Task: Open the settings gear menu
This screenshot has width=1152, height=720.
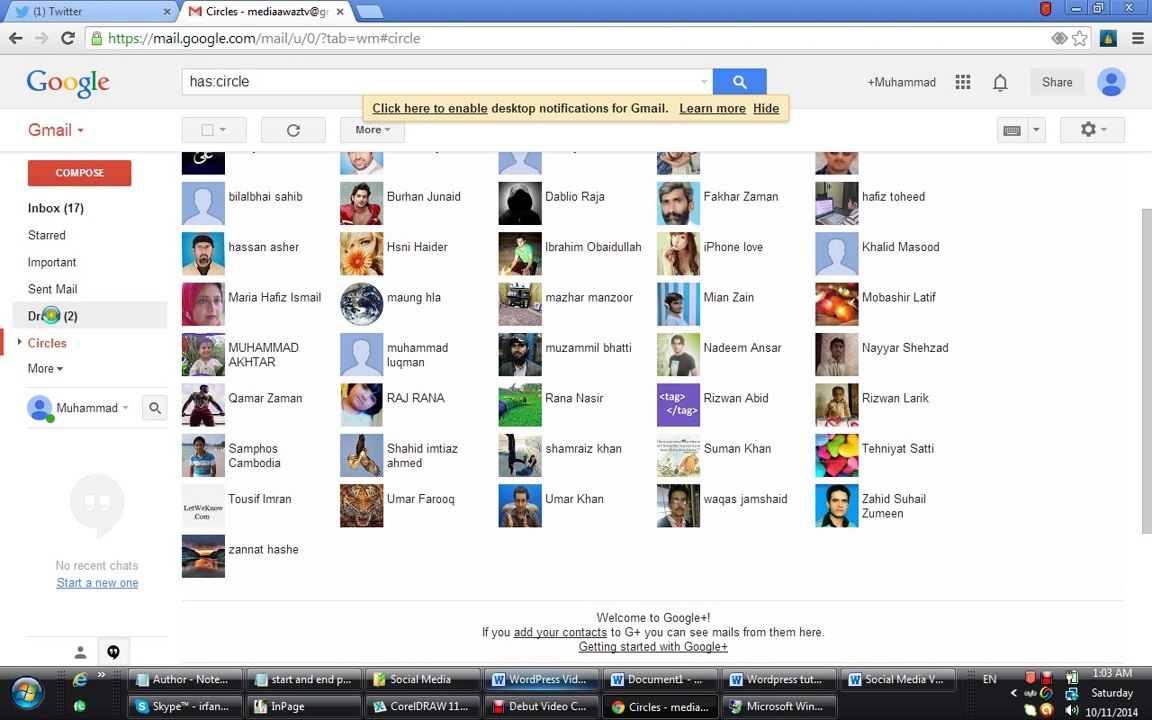Action: click(x=1092, y=130)
